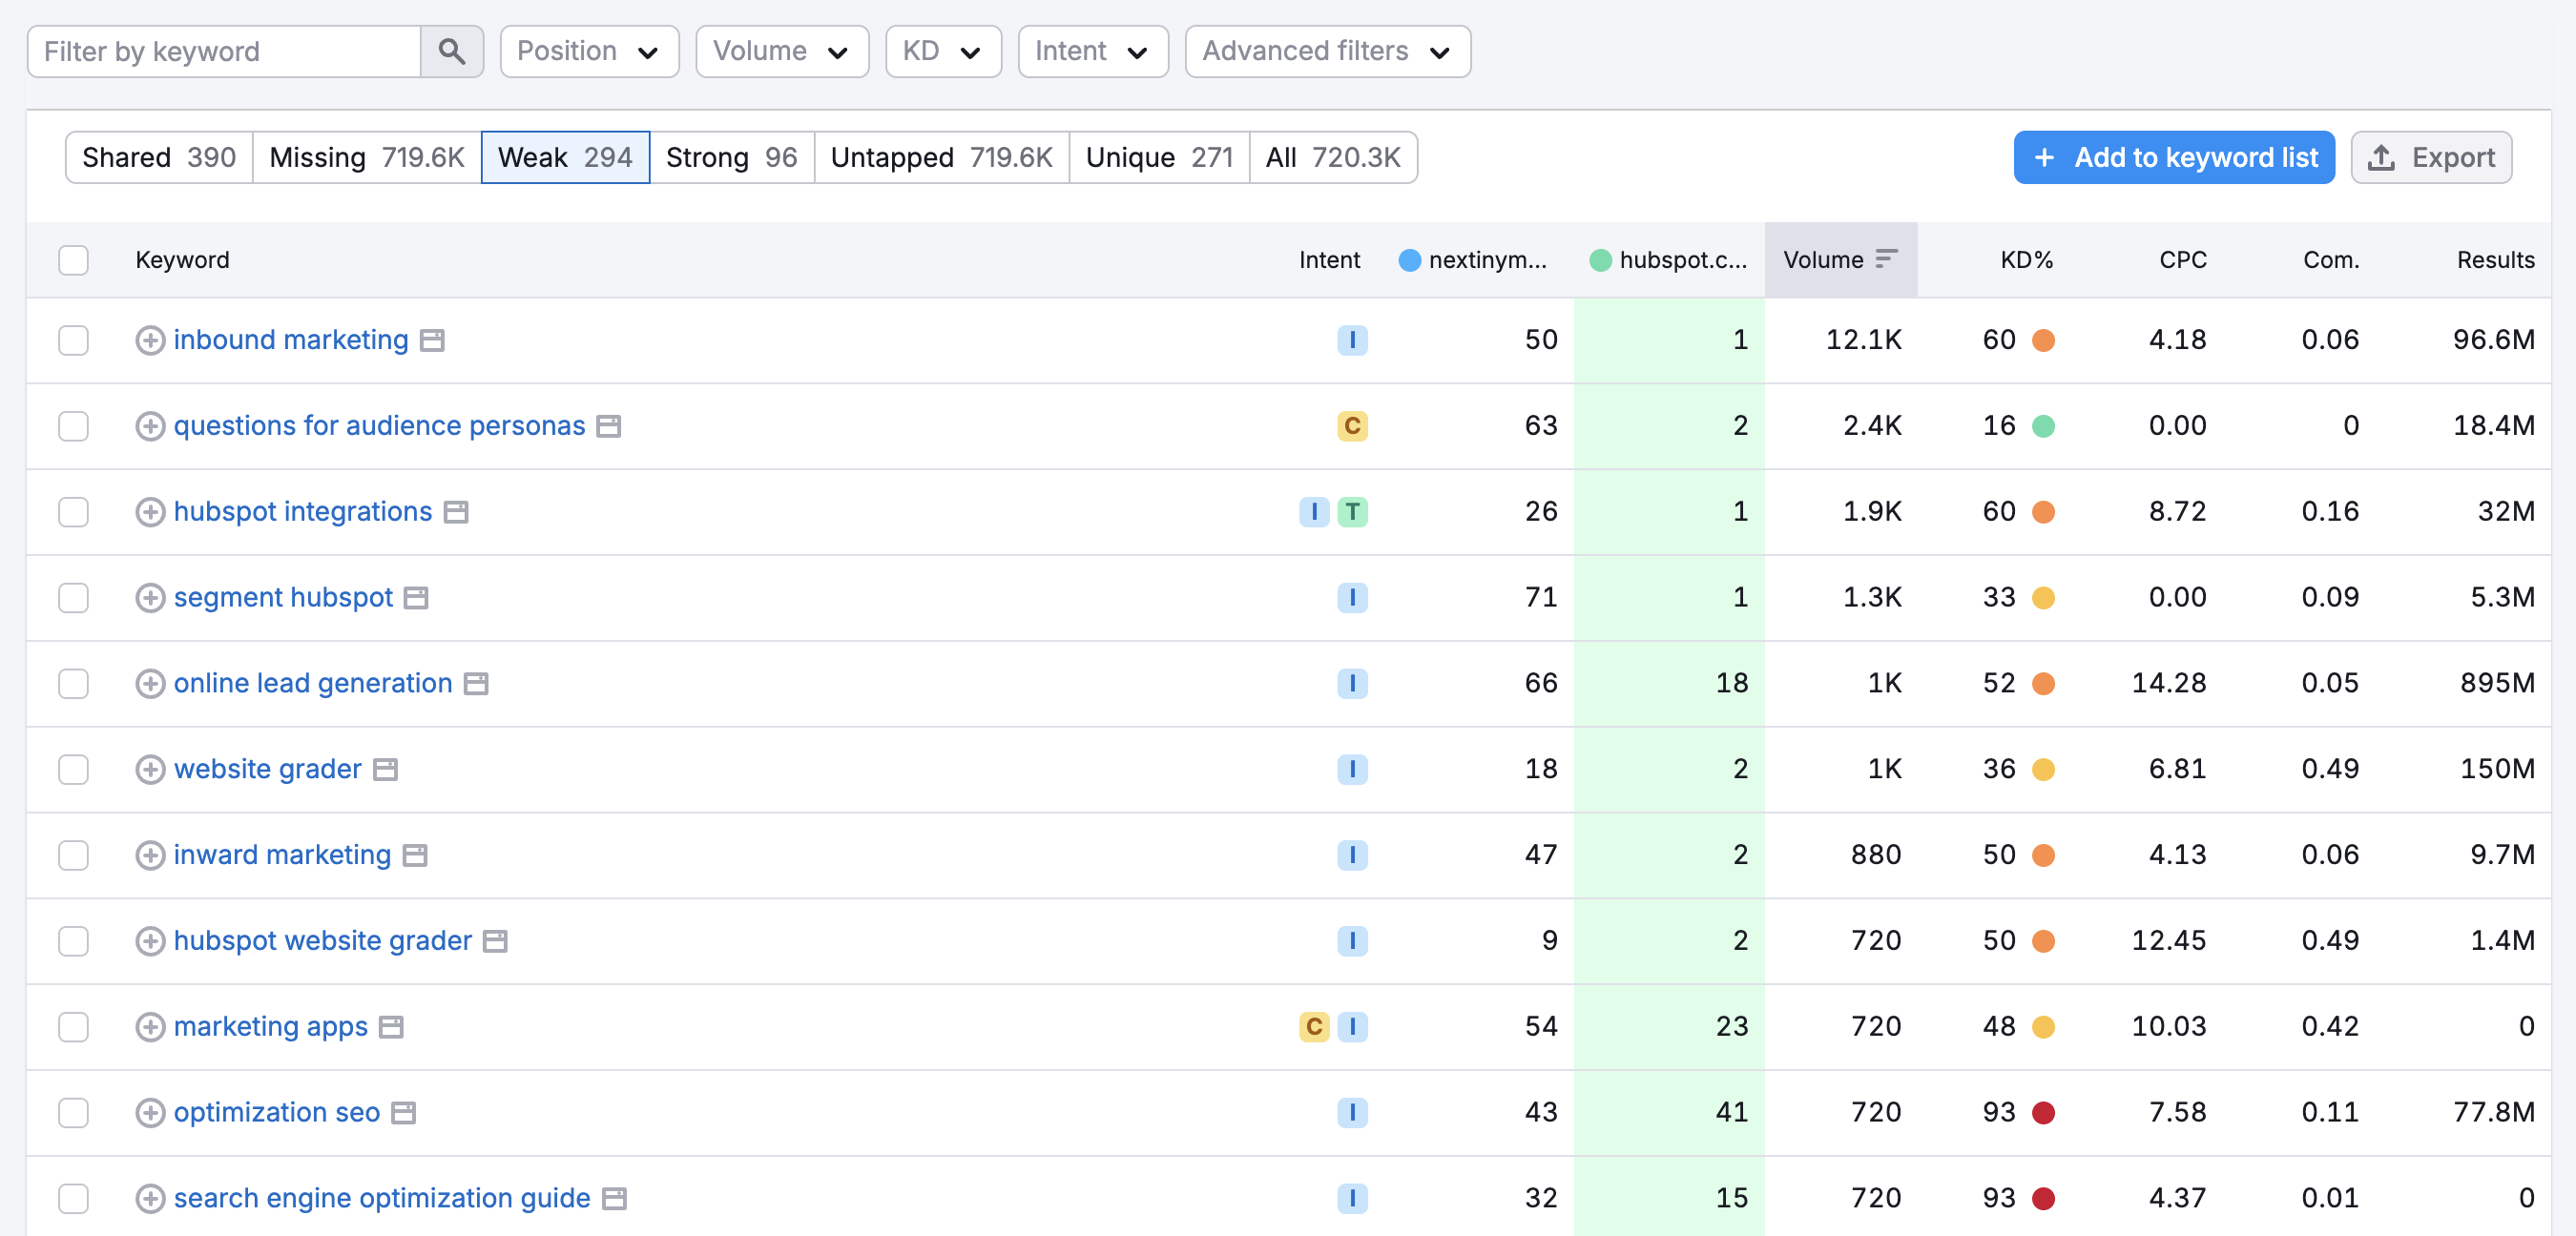Viewport: 2576px width, 1236px height.
Task: Expand the Advanced filters dropdown
Action: pos(1327,51)
